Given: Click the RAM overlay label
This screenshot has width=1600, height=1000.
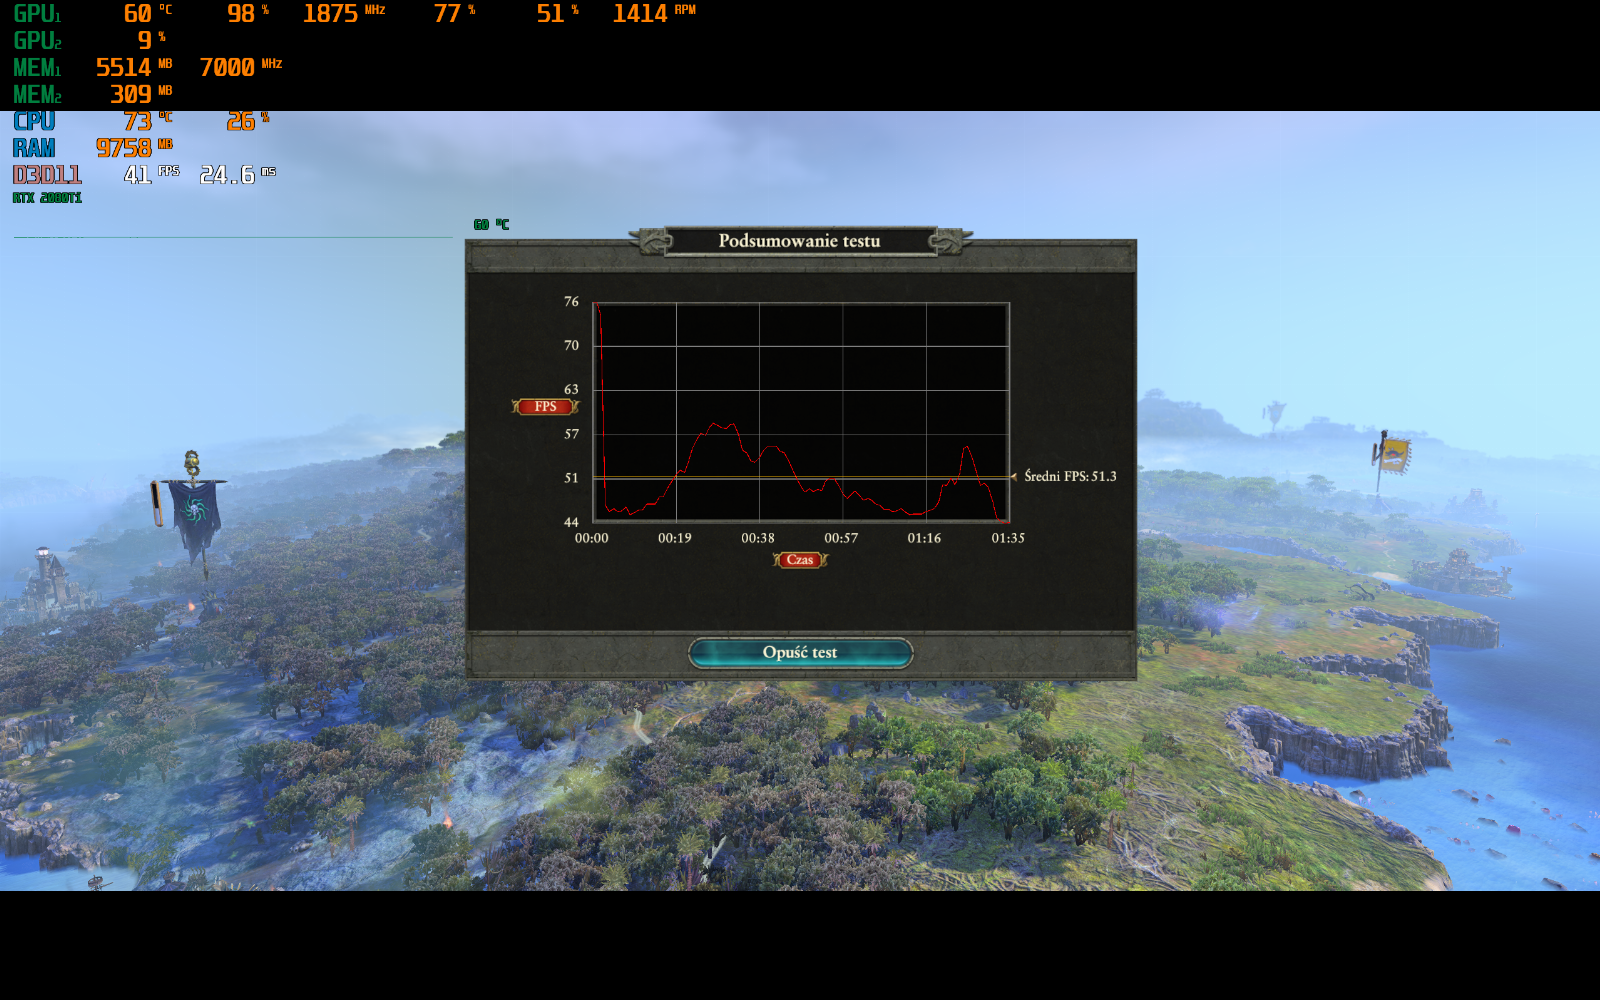Looking at the screenshot, I should (34, 148).
